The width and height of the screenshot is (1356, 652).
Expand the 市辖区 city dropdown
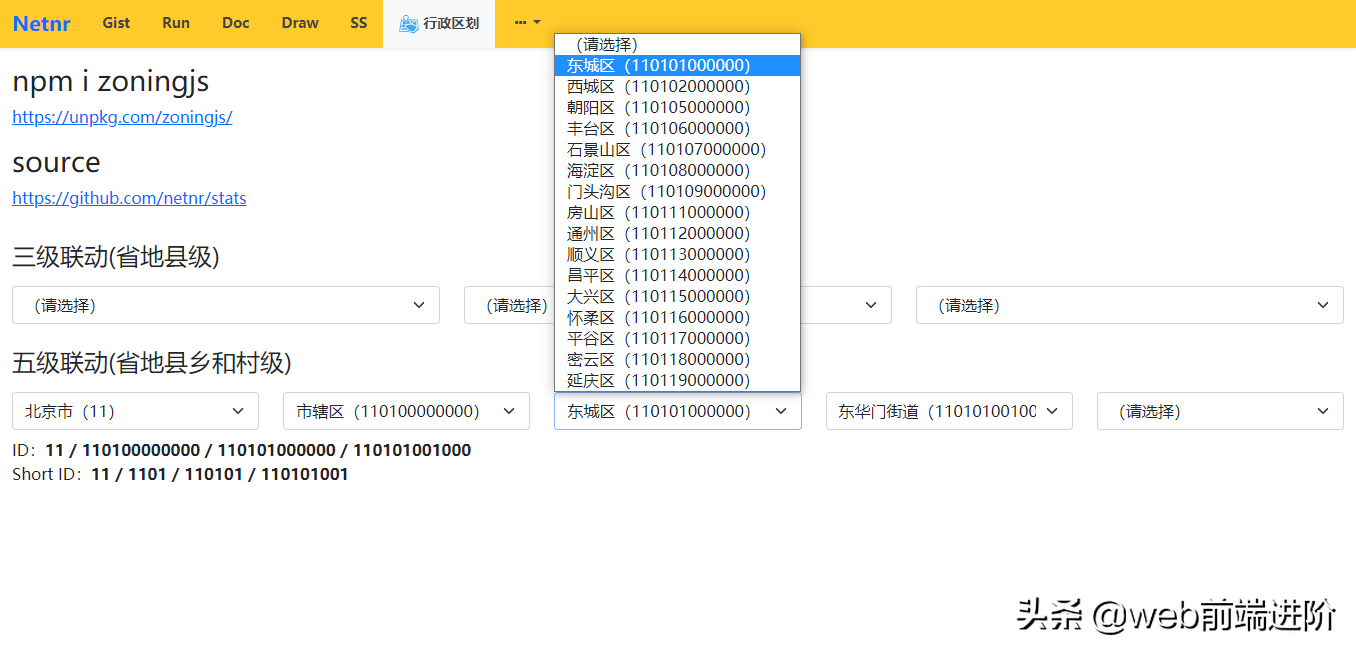(406, 411)
